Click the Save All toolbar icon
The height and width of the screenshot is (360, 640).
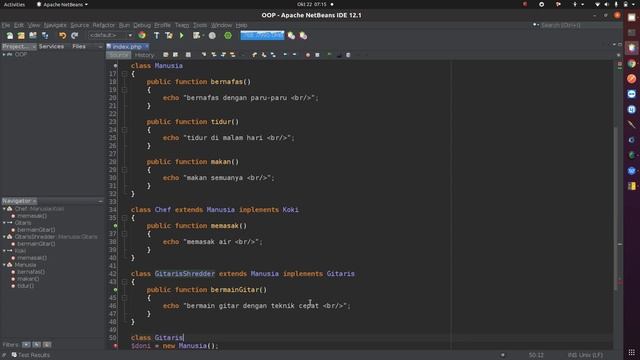[45, 36]
